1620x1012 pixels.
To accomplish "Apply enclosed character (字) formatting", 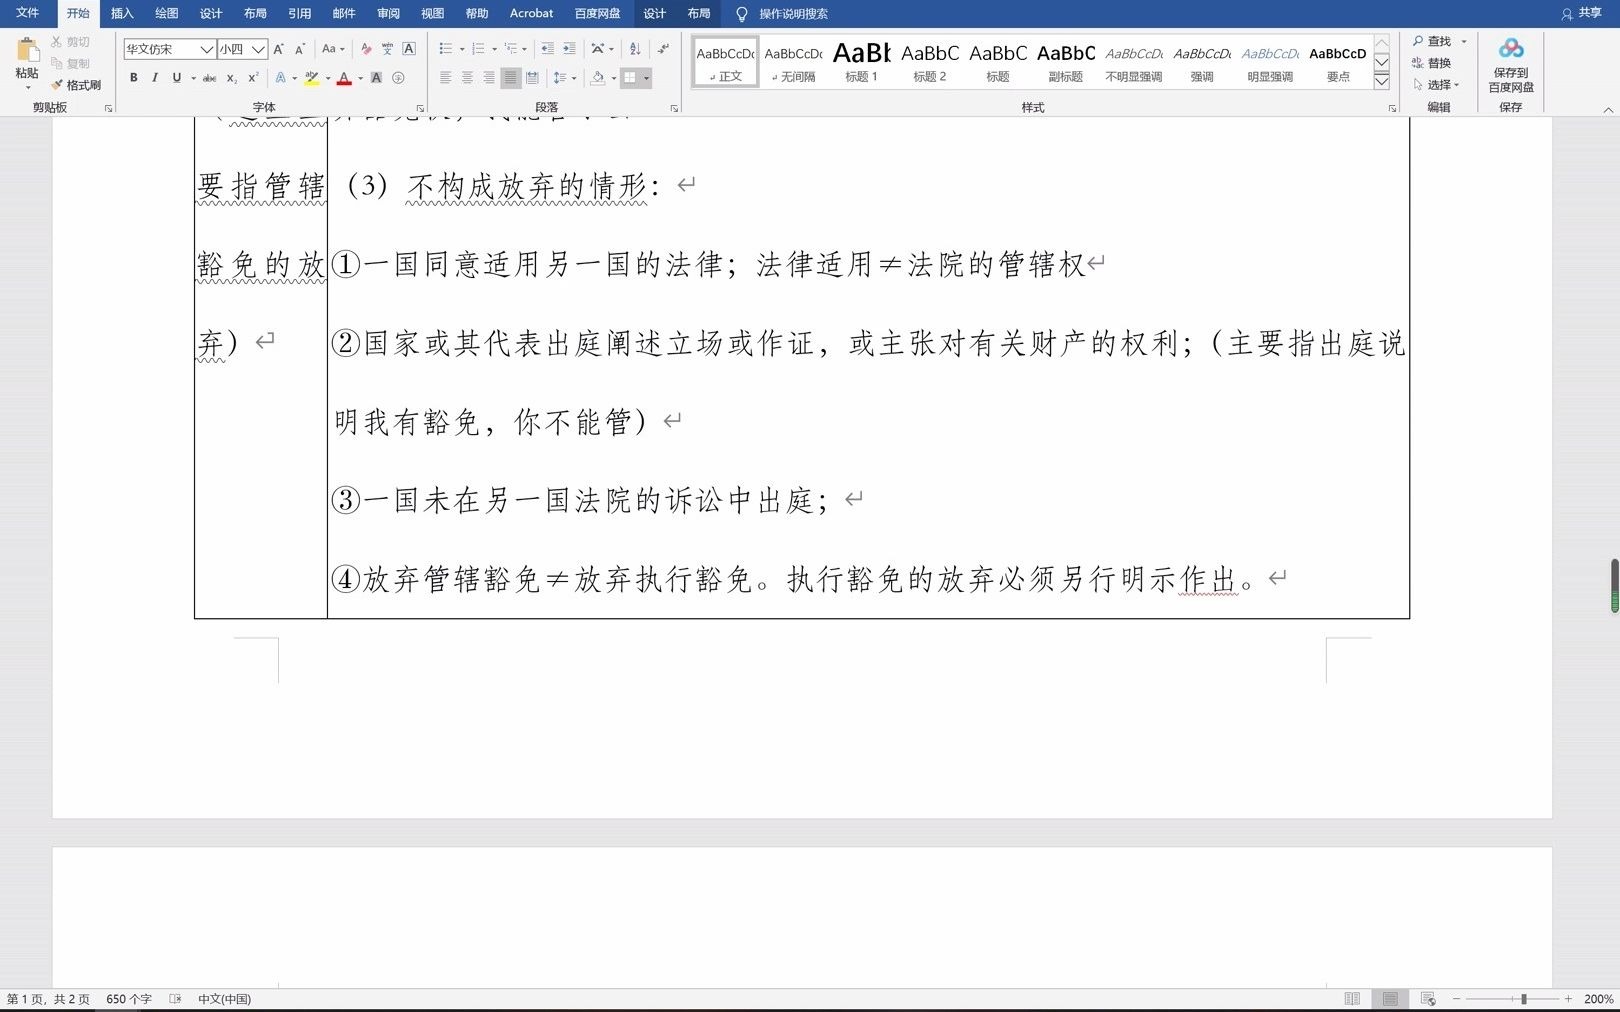I will click(398, 78).
